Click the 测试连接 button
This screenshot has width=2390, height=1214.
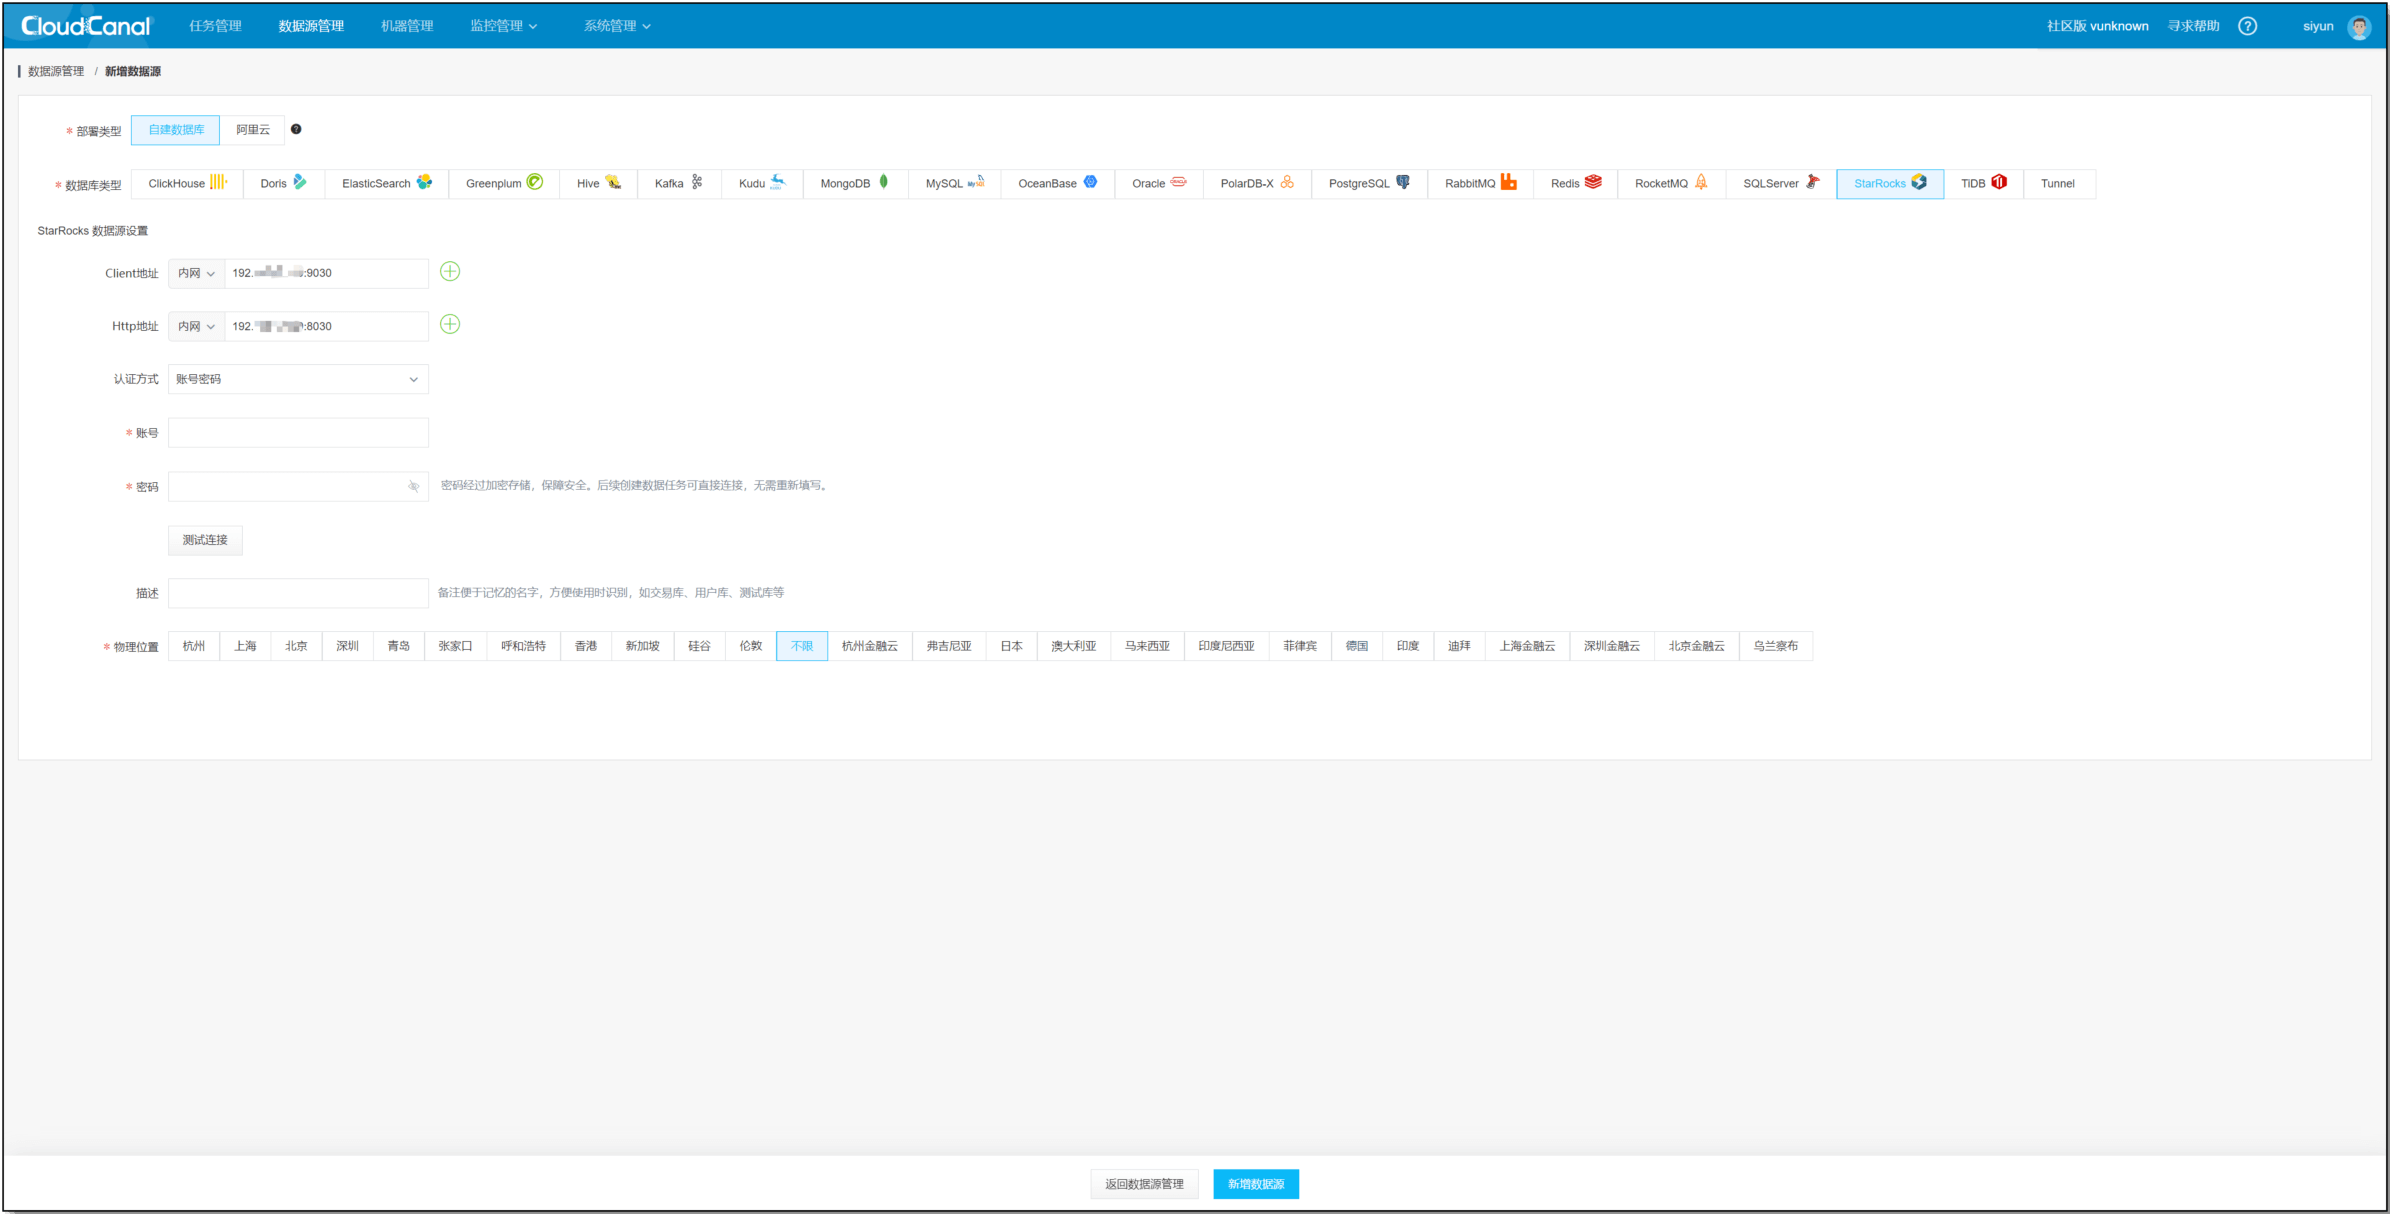[205, 540]
